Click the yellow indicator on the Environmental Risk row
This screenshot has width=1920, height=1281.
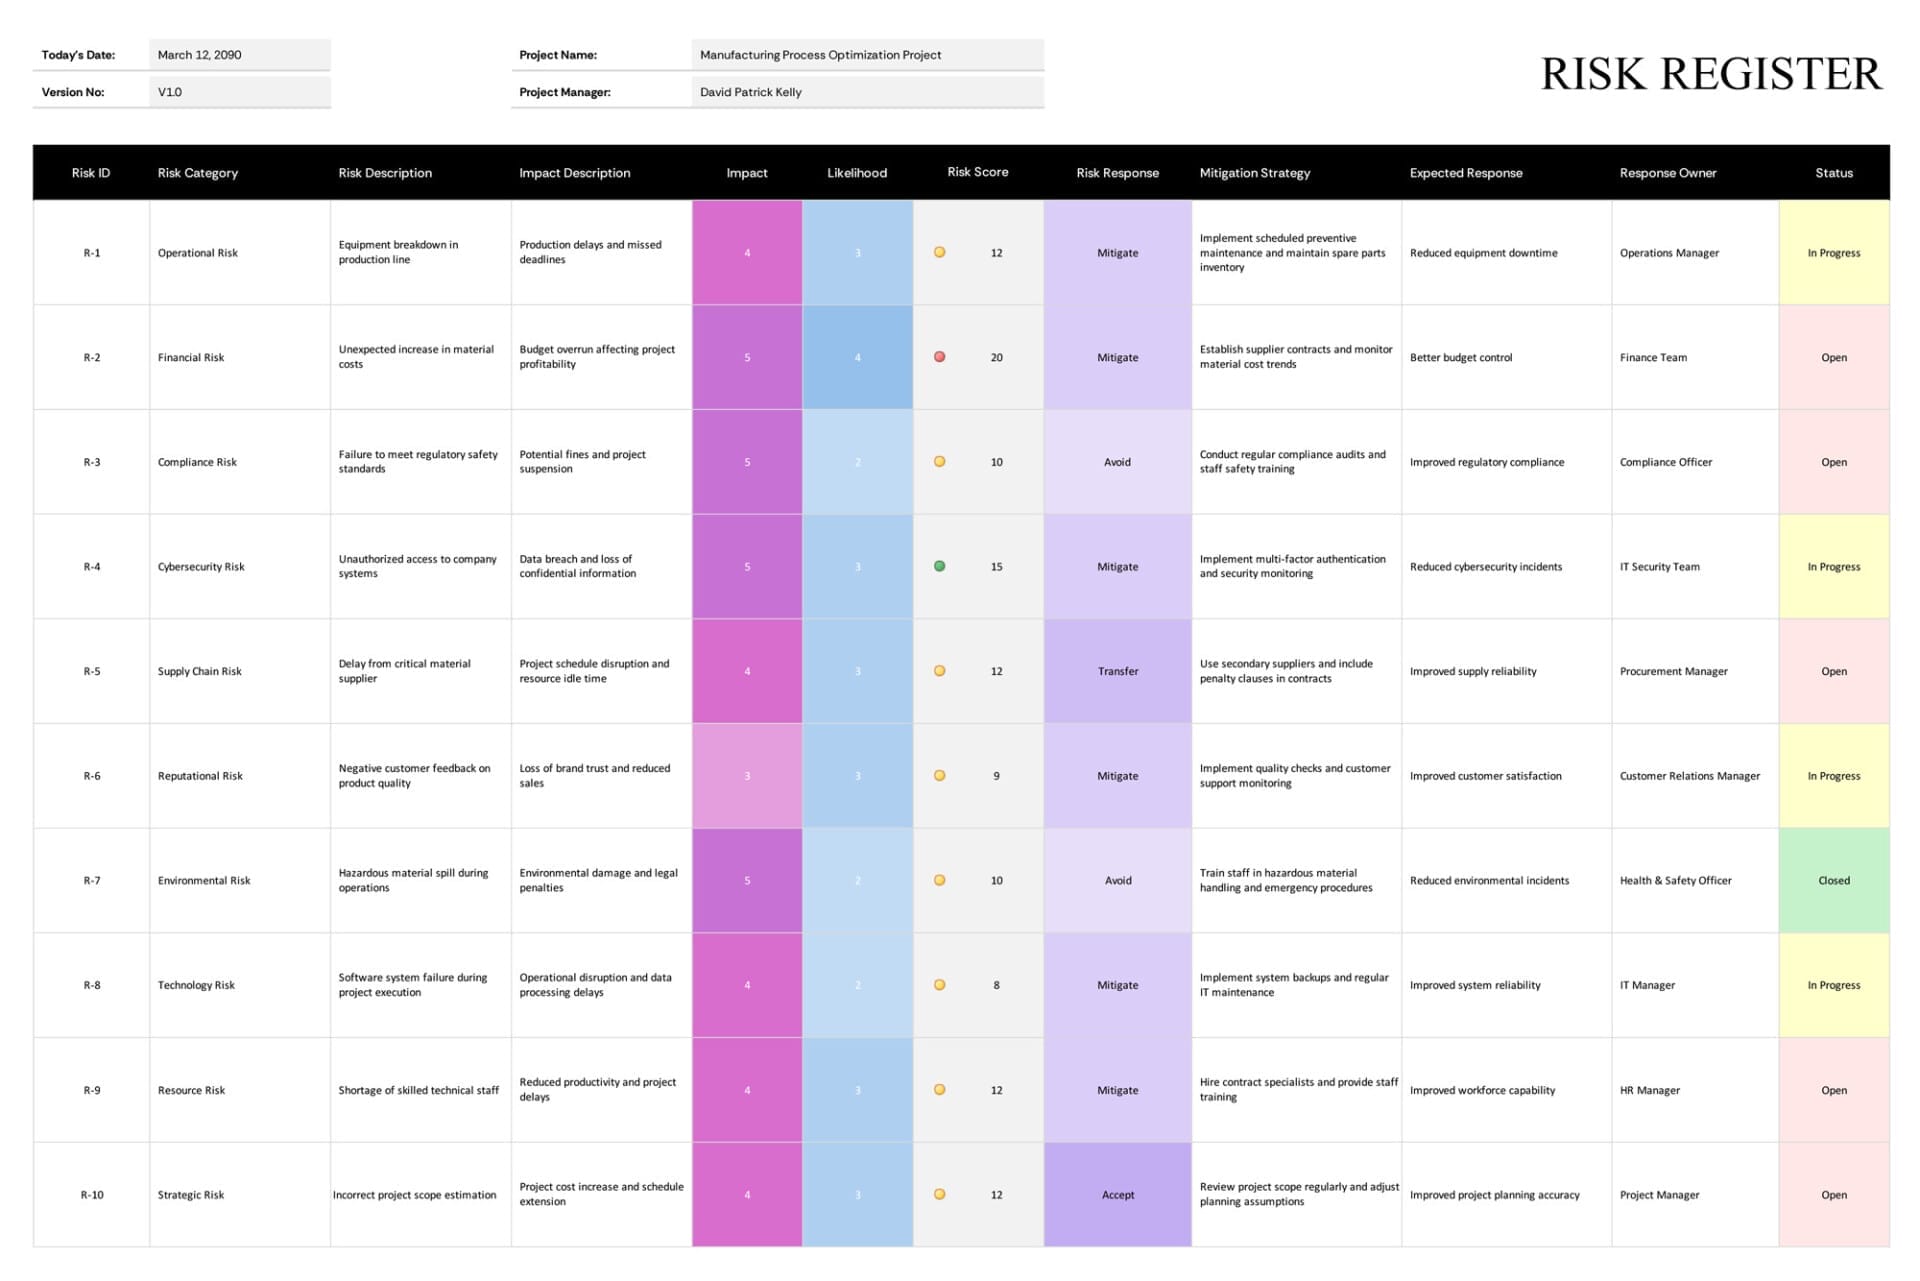[x=940, y=880]
